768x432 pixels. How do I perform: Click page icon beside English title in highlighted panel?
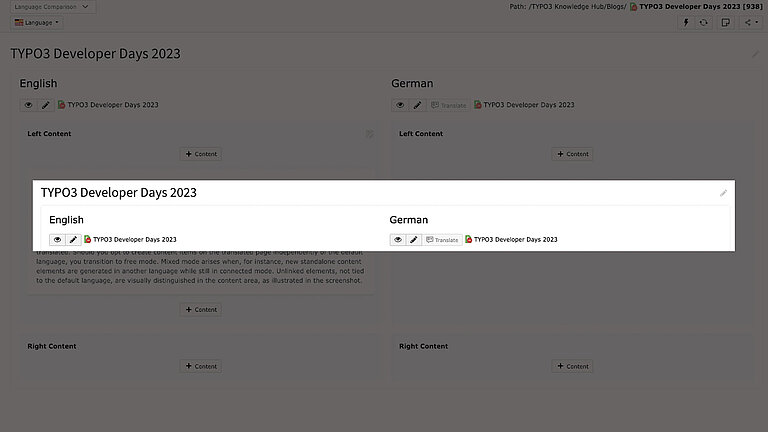88,240
